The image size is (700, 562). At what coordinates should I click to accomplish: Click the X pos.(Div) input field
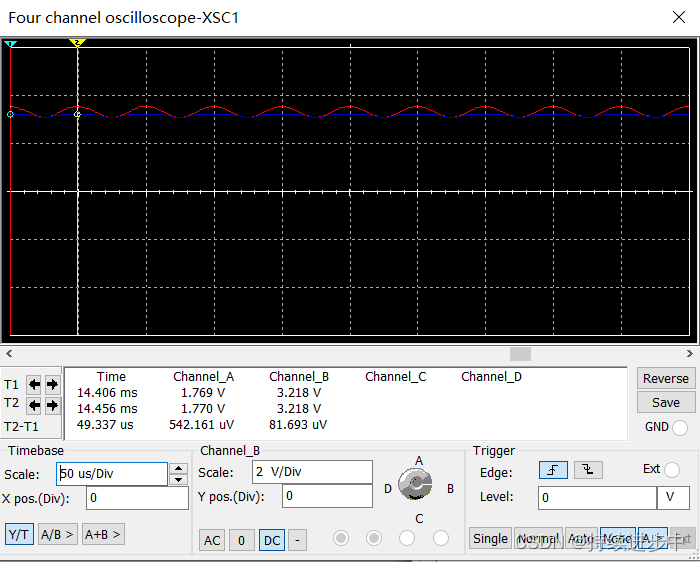[x=138, y=498]
